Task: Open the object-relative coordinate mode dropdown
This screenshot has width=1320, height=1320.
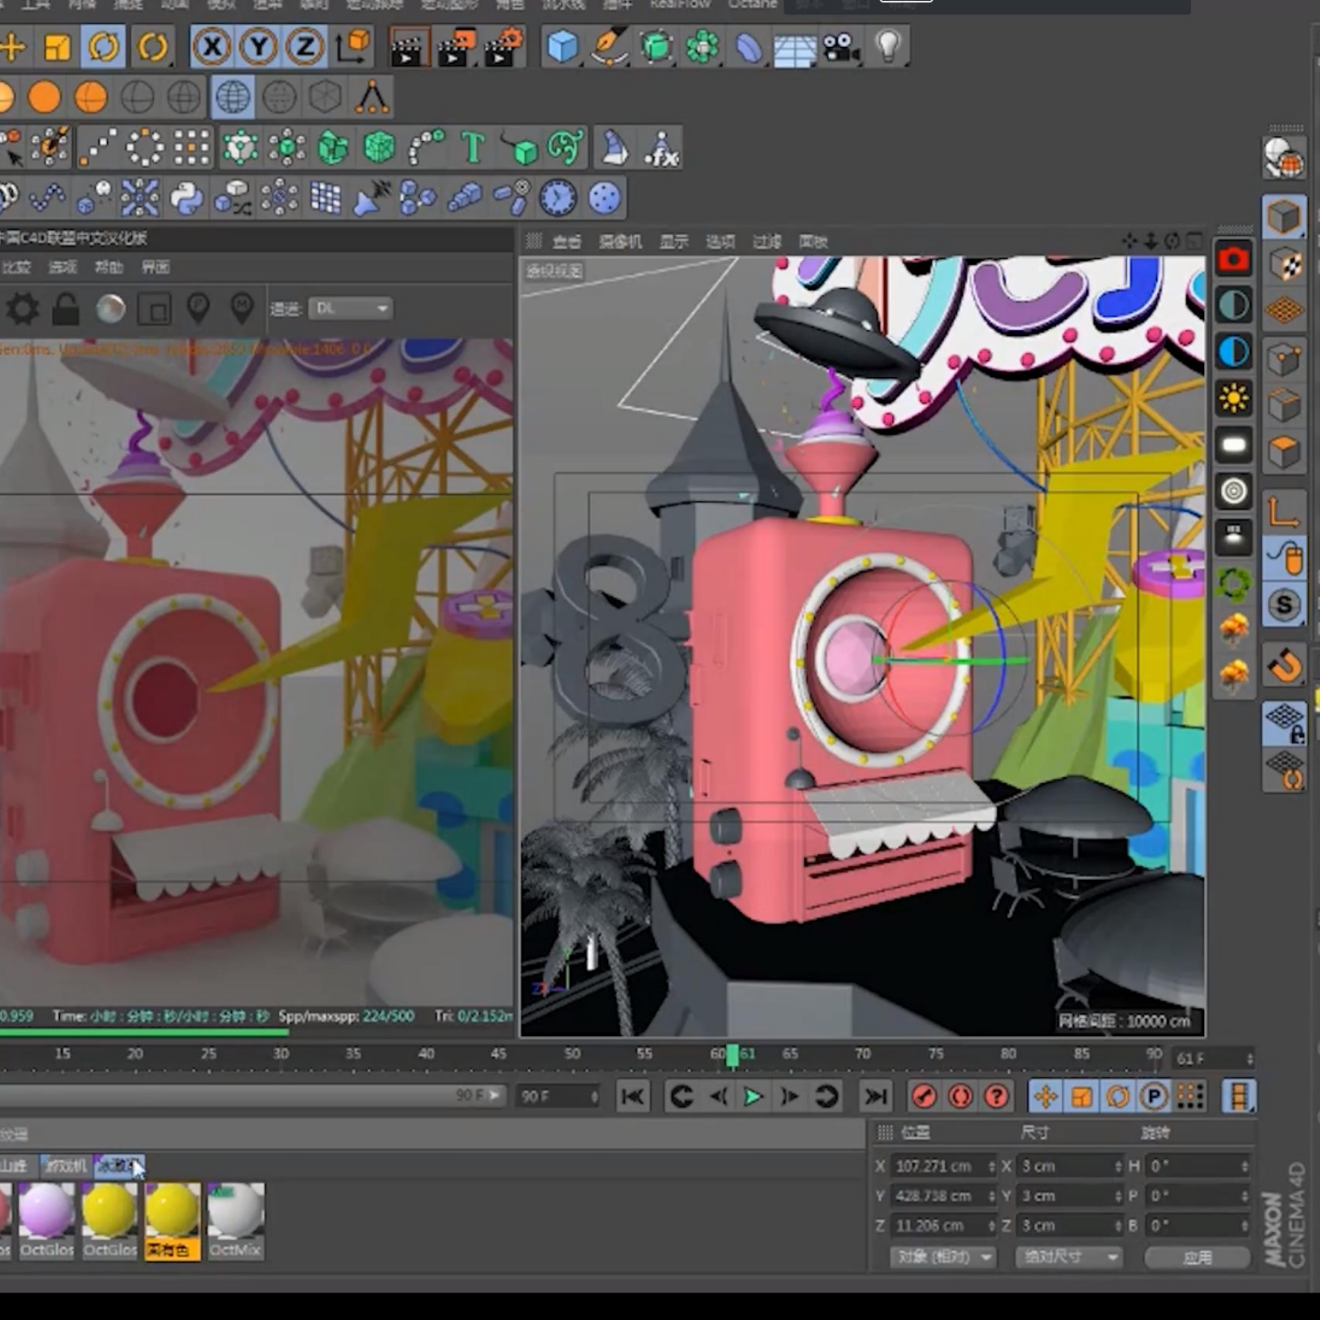Action: coord(943,1257)
